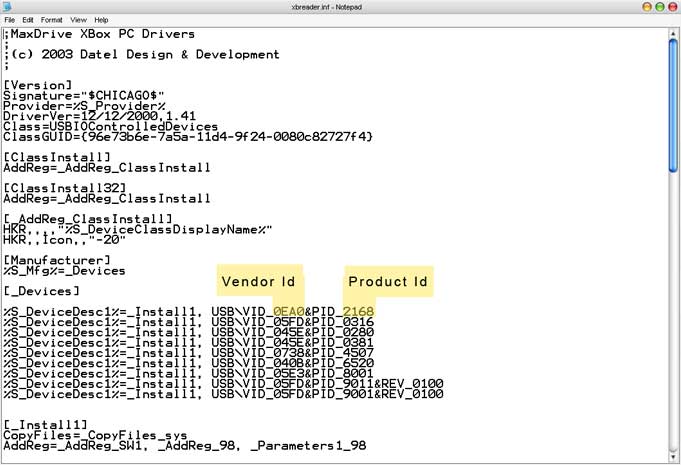Click the line with PID_9001&REV_0100
This screenshot has height=465, width=681.
(x=223, y=394)
